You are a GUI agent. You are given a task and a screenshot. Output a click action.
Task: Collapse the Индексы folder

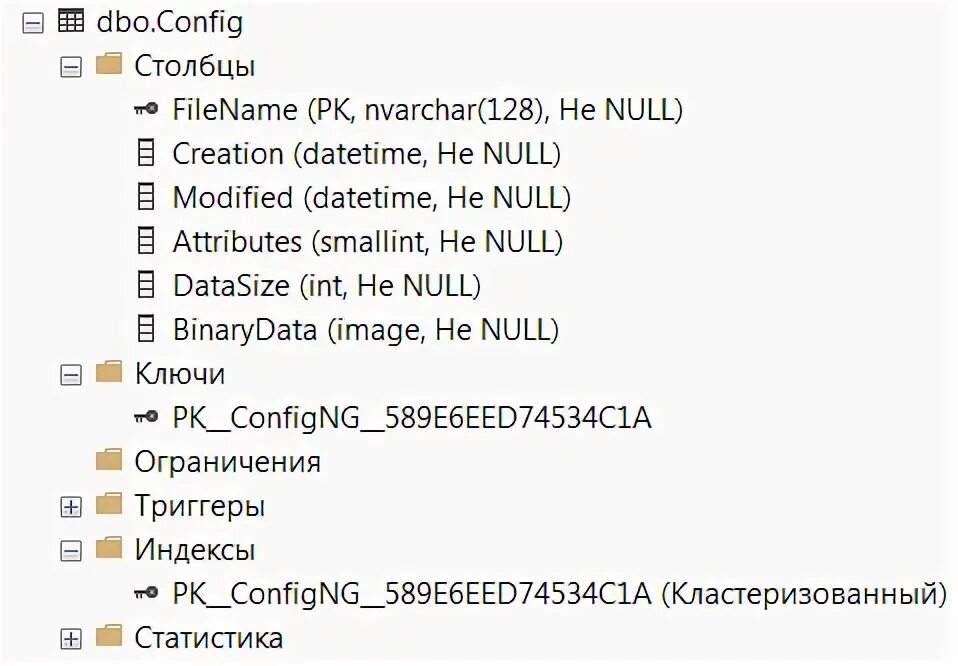[x=70, y=551]
